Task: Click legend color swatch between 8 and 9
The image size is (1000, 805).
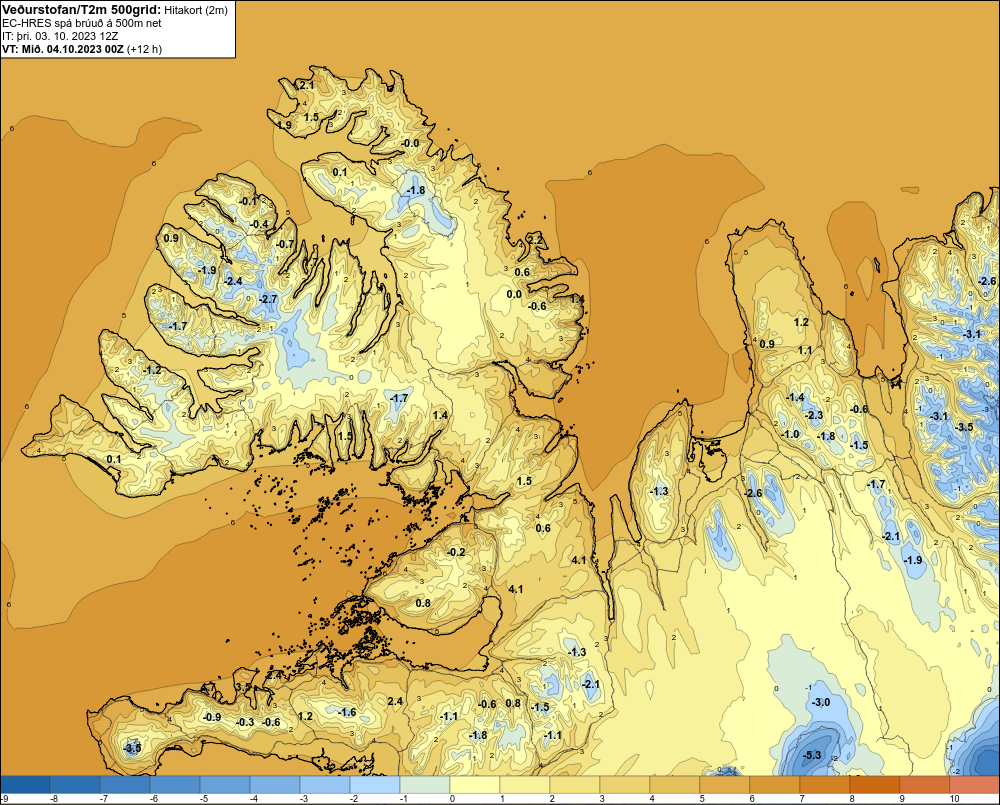Action: (x=874, y=785)
